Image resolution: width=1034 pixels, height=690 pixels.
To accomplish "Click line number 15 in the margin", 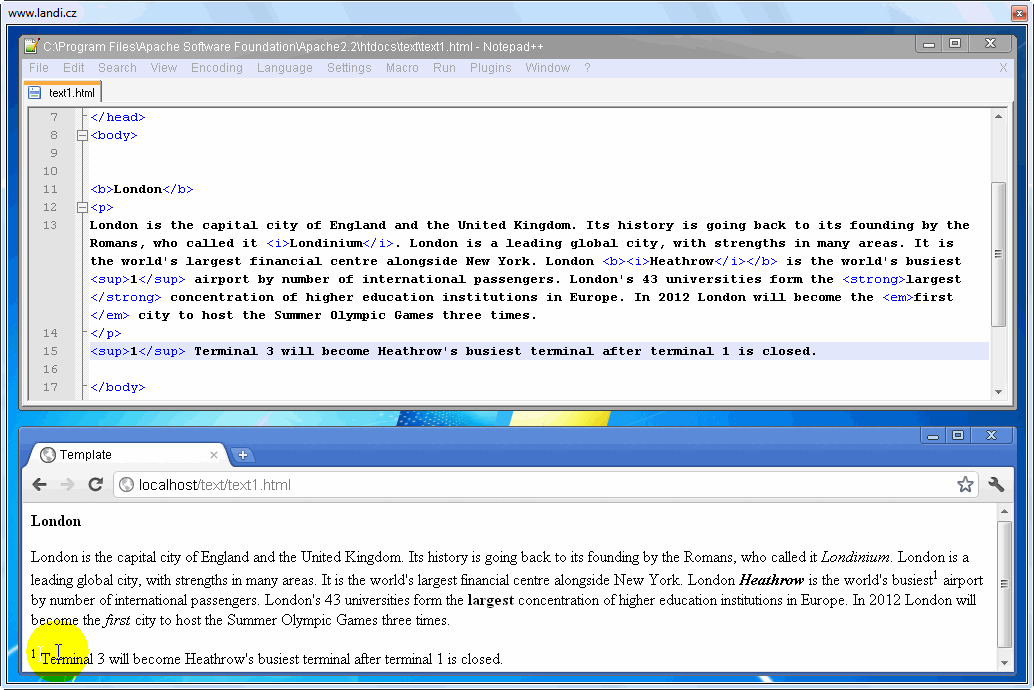I will coord(51,351).
